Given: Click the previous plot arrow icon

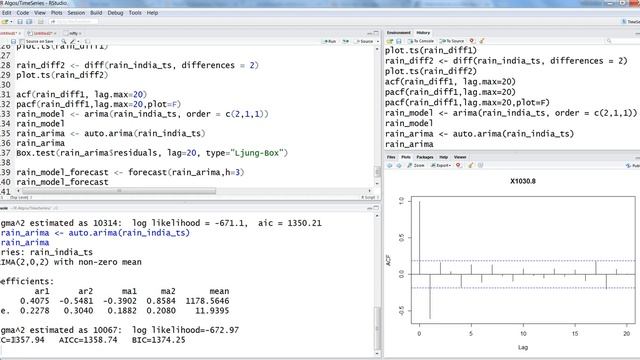Looking at the screenshot, I should tap(389, 165).
